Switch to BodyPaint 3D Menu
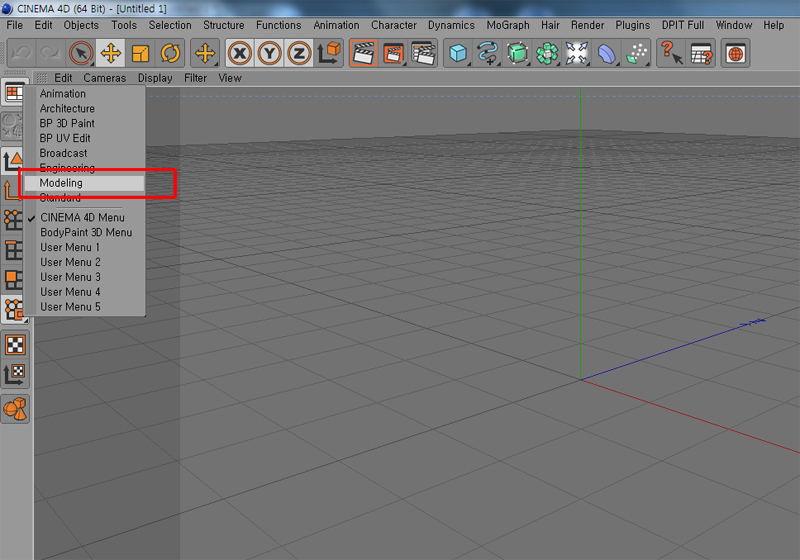The image size is (800, 560). click(x=86, y=232)
